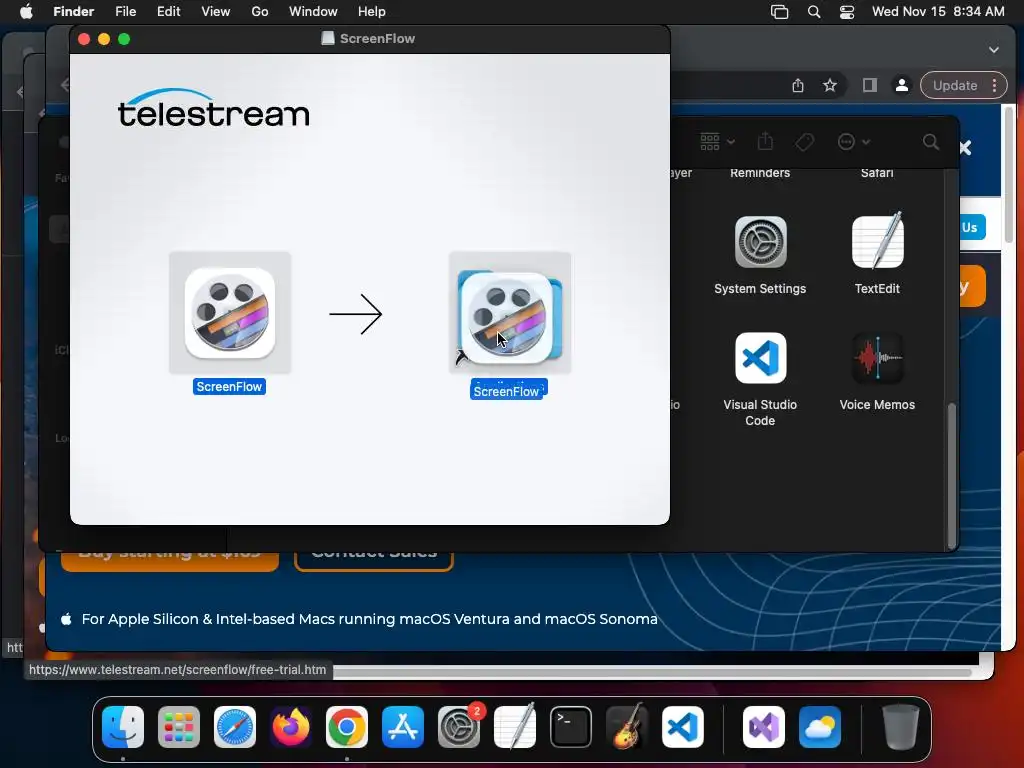
Task: Open the Go menu
Action: click(260, 12)
